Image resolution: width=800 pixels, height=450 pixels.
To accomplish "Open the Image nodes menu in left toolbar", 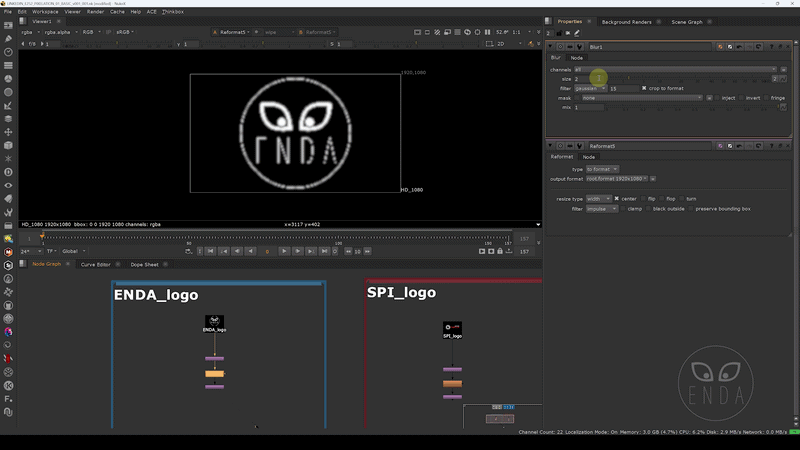I will 8,25.
